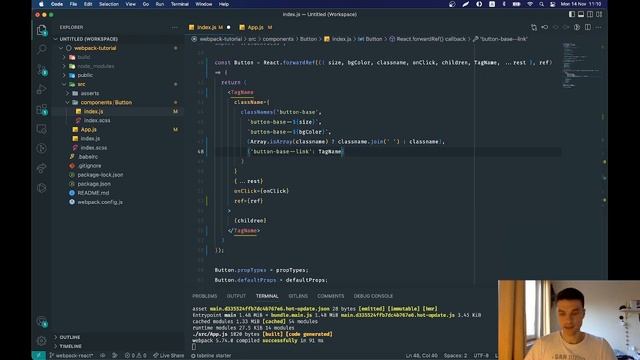Click Live Share in status bar
The image size is (640, 360).
169,356
